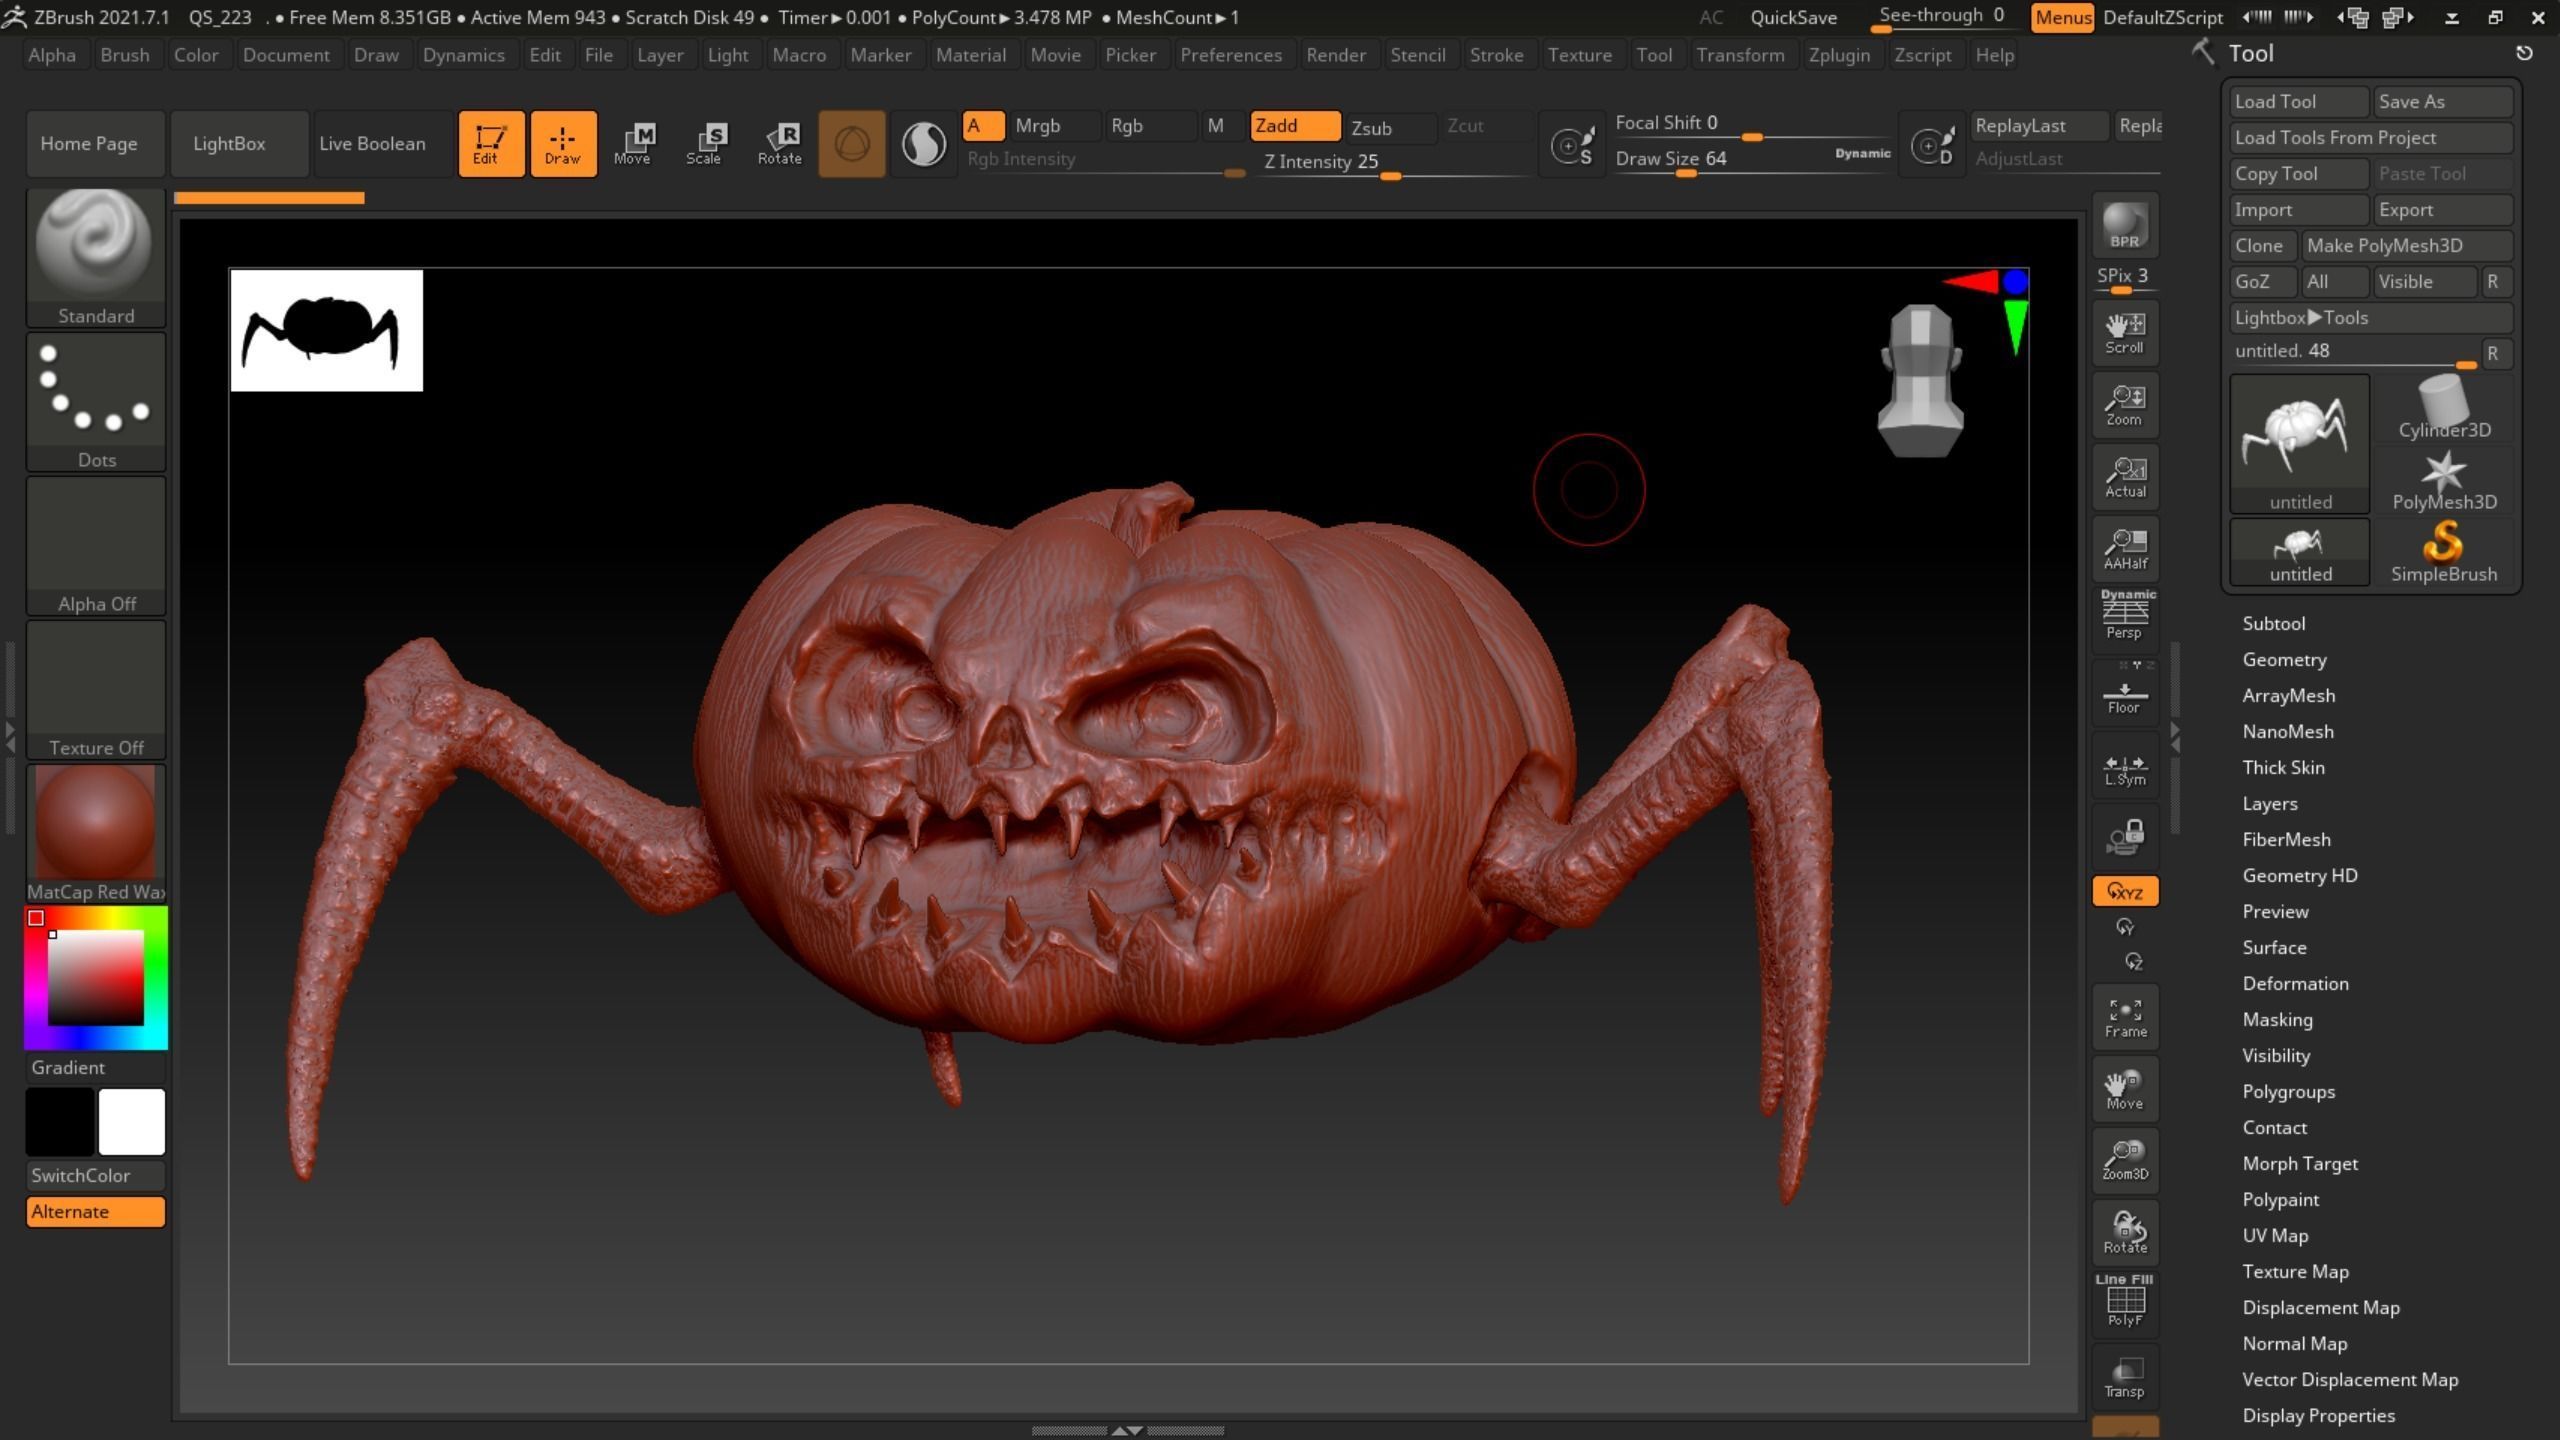Expand the Geometry section
2560x1440 pixels.
pyautogui.click(x=2284, y=659)
